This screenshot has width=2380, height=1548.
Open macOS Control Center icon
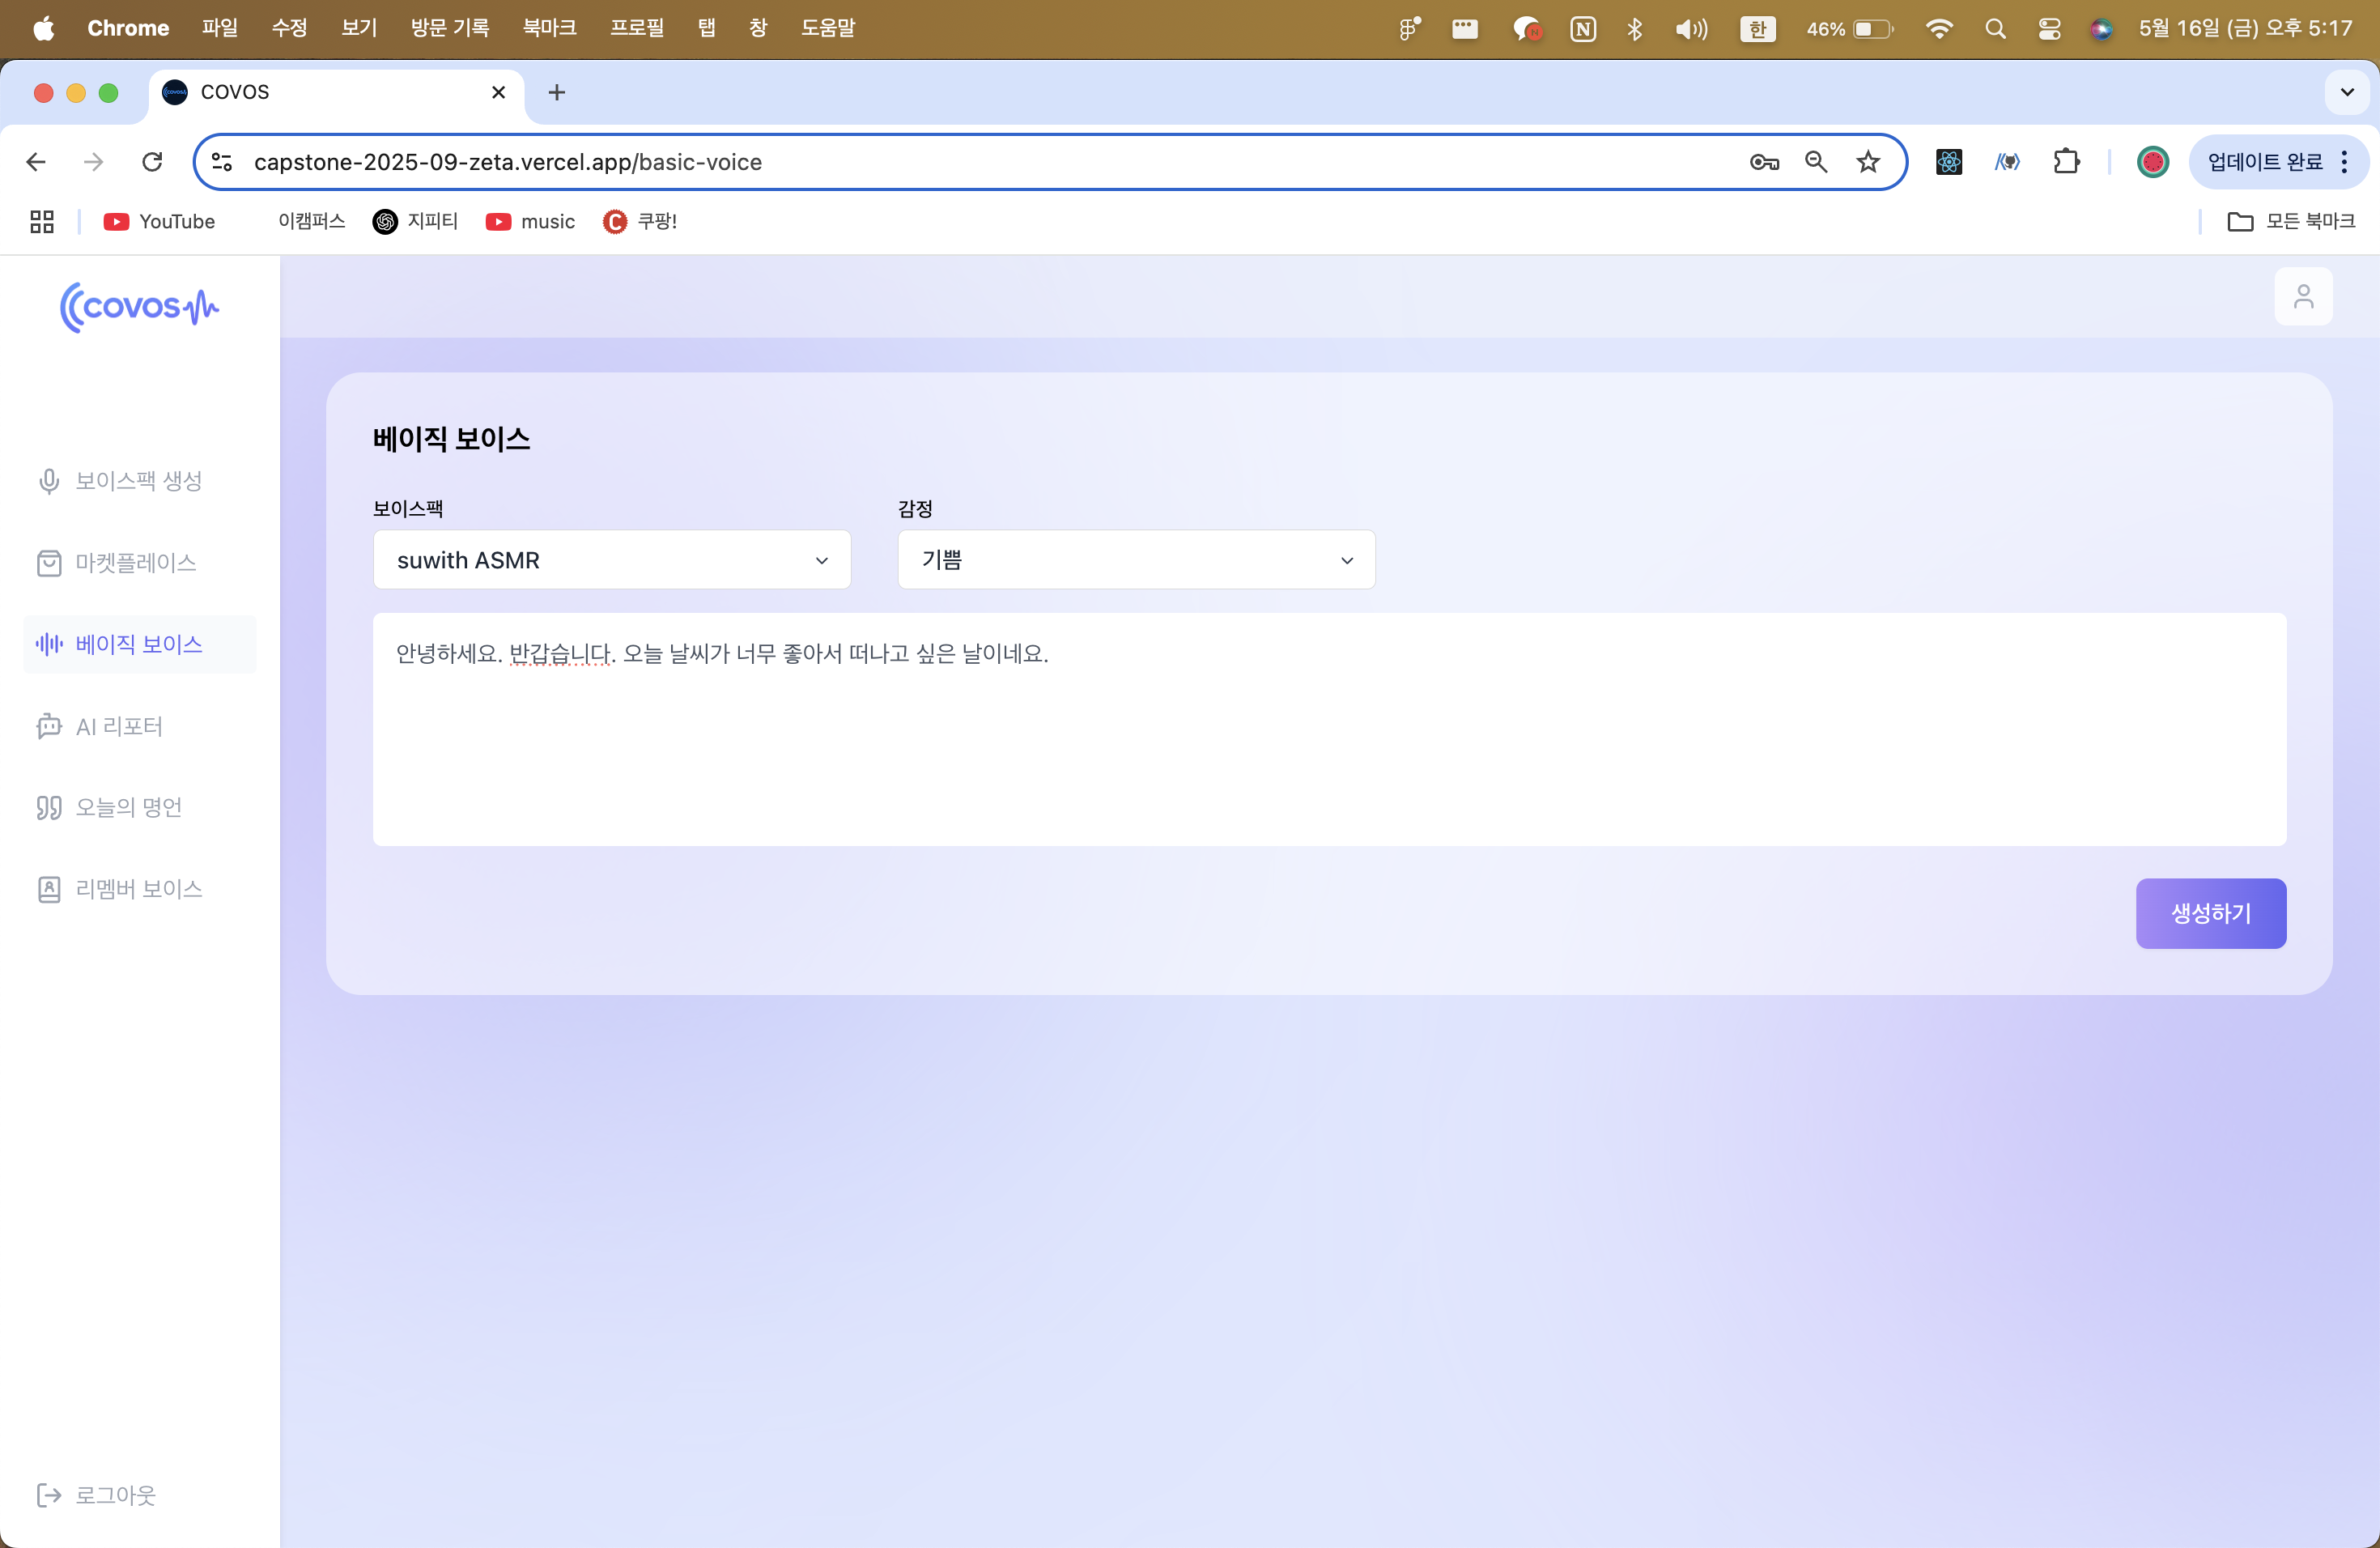pyautogui.click(x=2049, y=28)
